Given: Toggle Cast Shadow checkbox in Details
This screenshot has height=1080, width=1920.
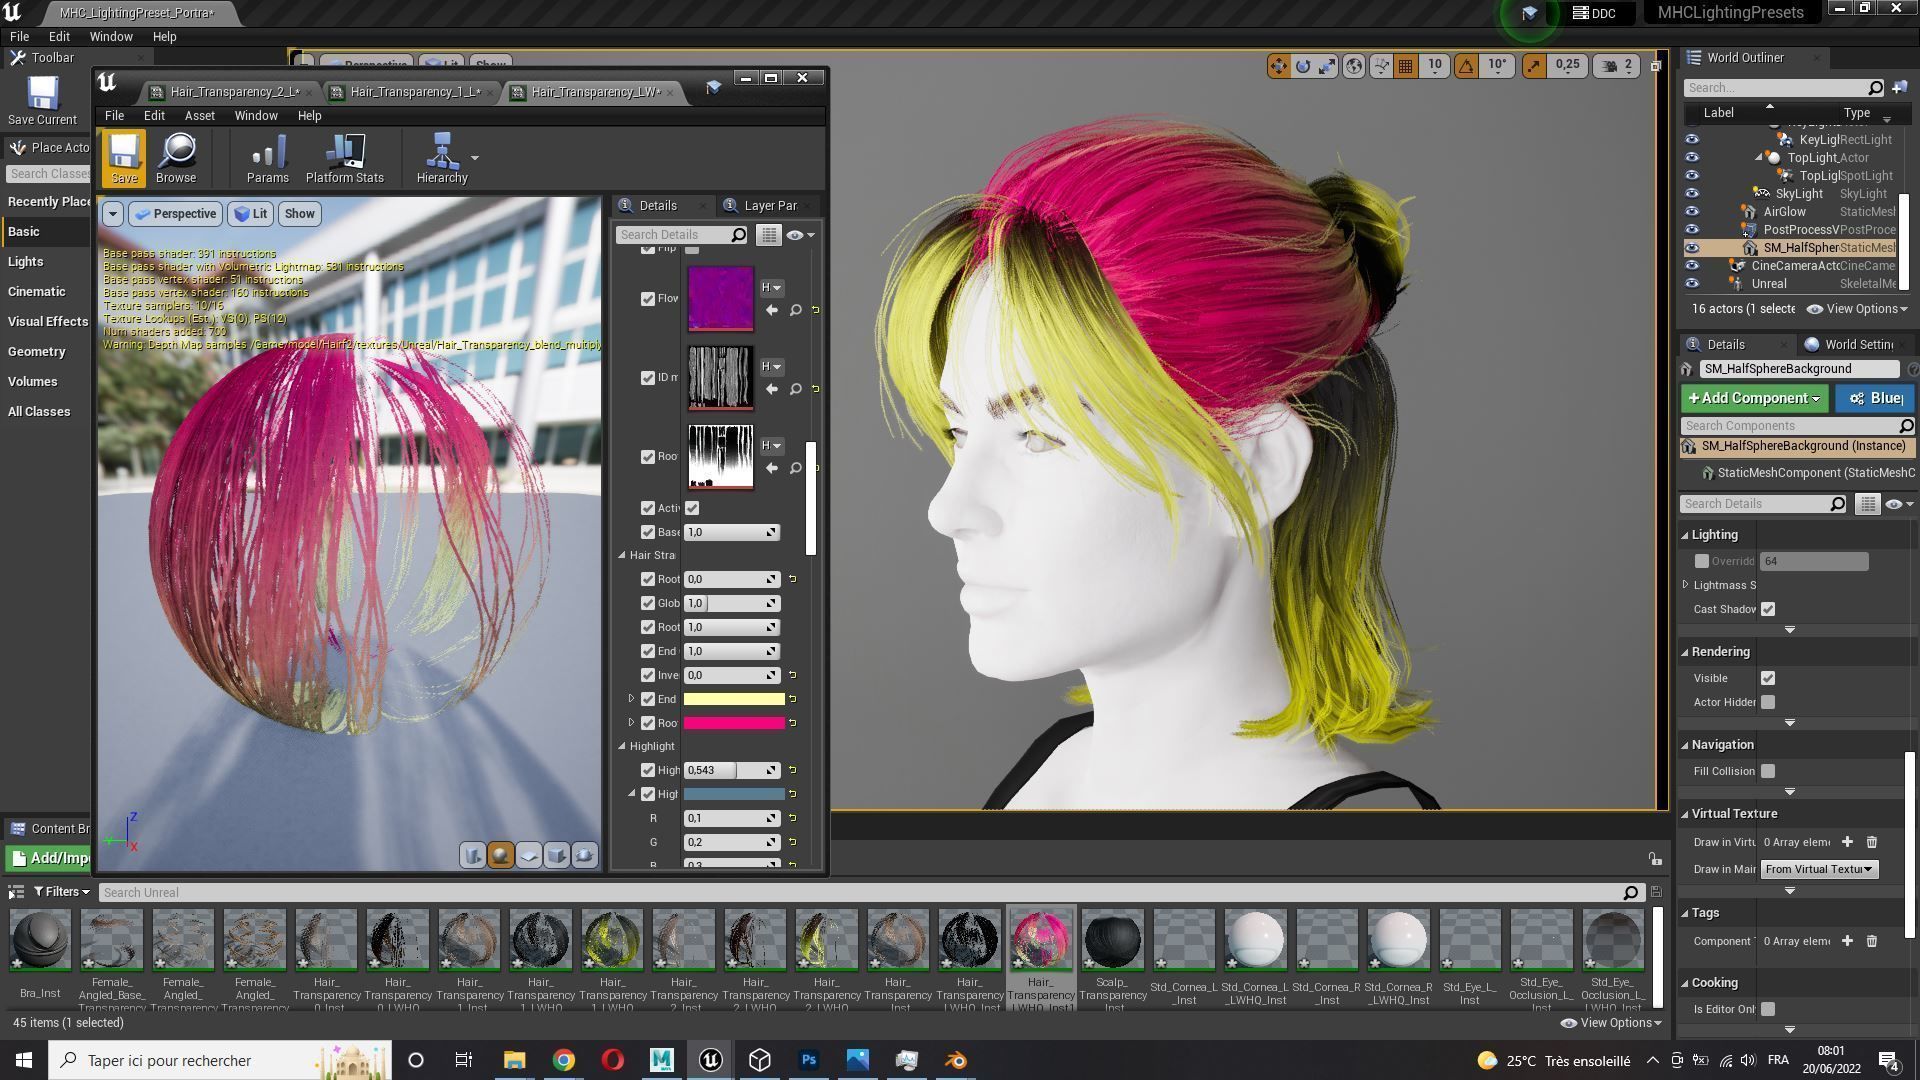Looking at the screenshot, I should click(1768, 610).
